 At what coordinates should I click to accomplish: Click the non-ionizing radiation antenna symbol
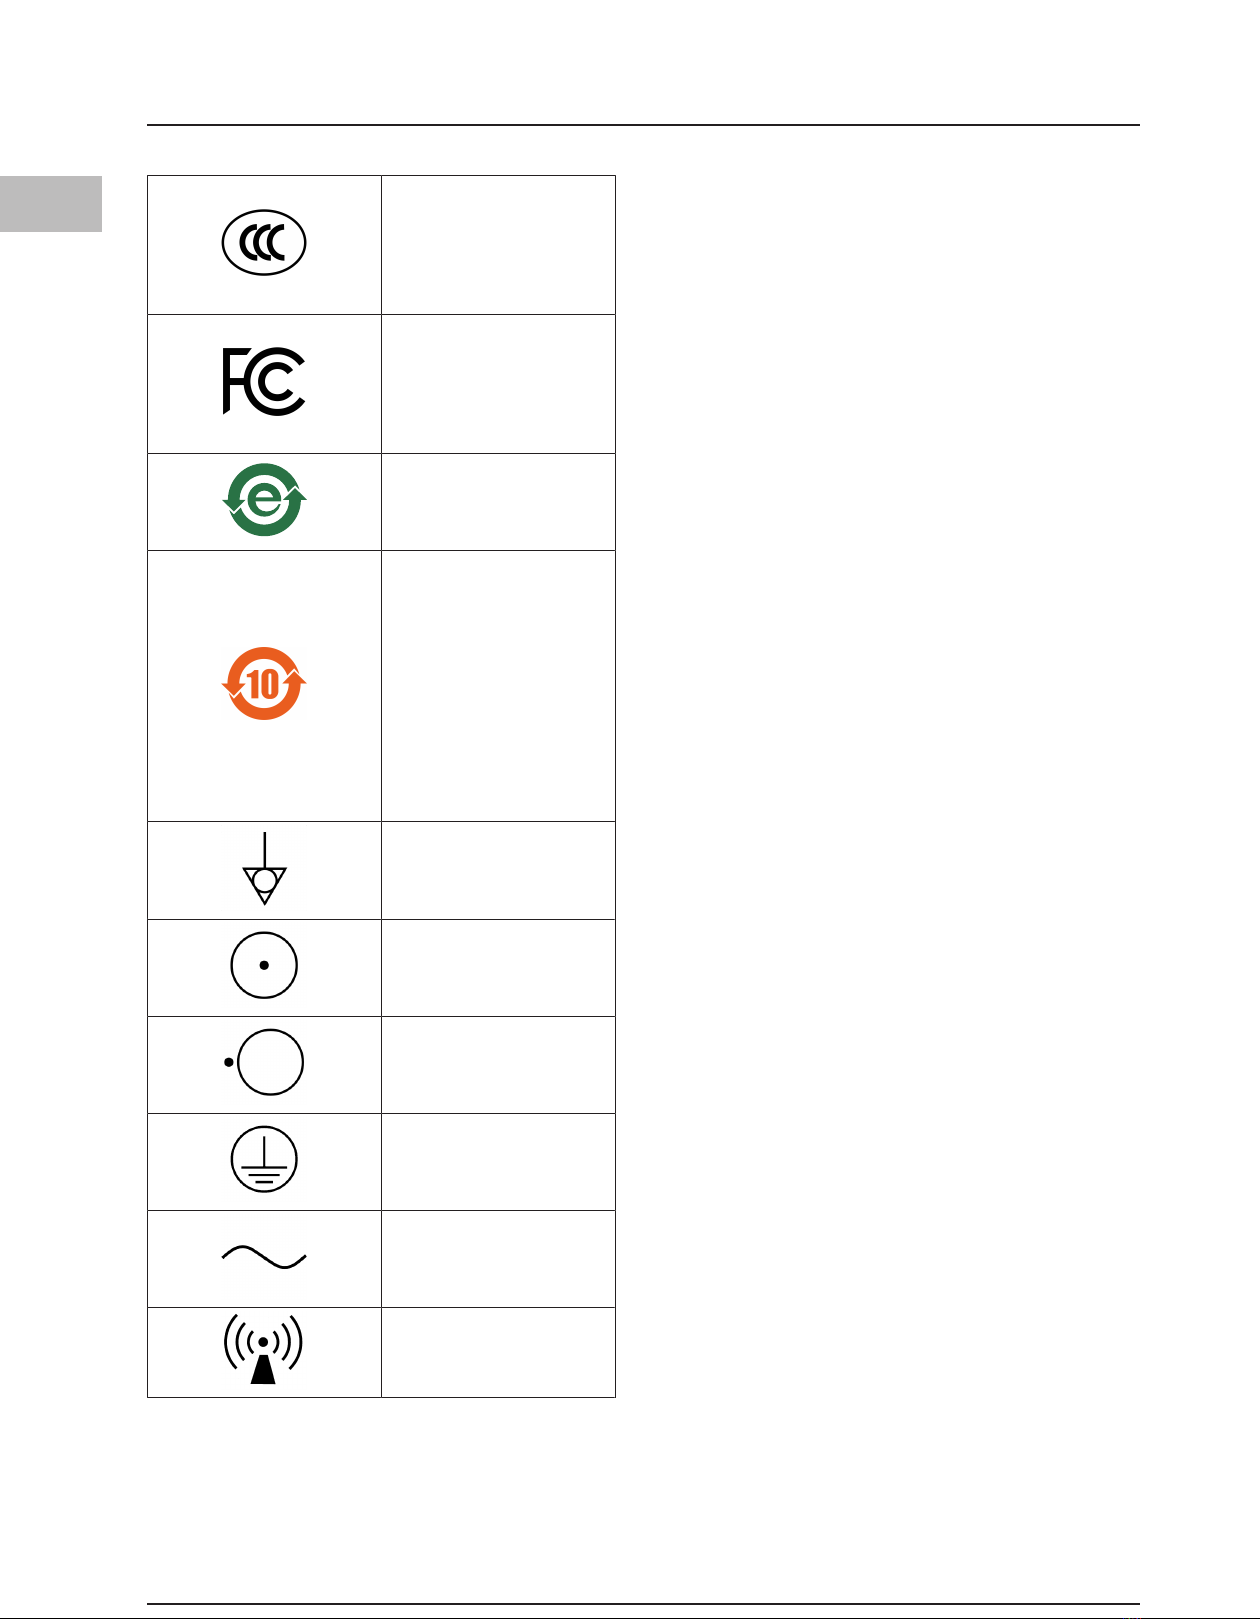(x=263, y=1349)
